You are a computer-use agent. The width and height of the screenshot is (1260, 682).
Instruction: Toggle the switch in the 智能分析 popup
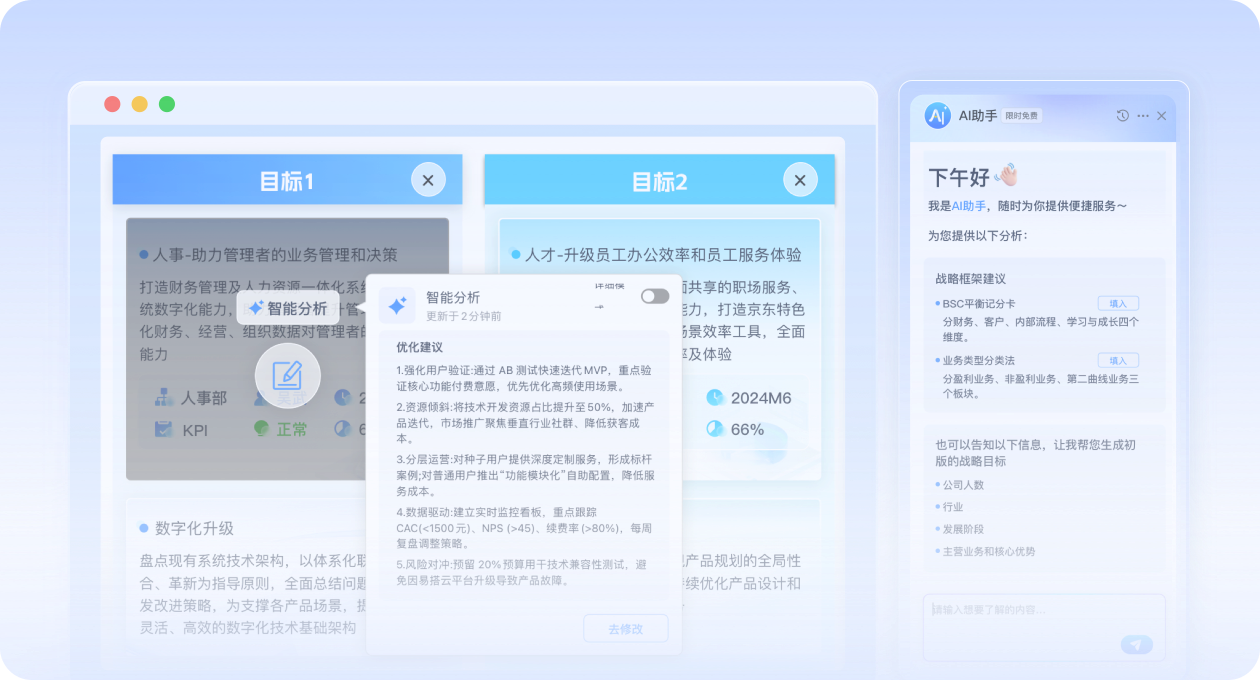pyautogui.click(x=655, y=296)
